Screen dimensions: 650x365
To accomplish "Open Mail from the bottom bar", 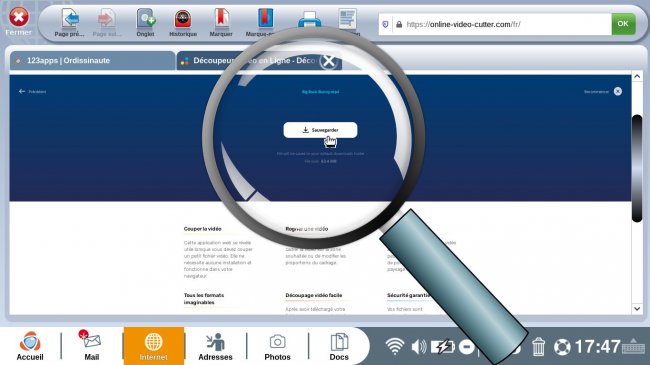I will pos(92,346).
